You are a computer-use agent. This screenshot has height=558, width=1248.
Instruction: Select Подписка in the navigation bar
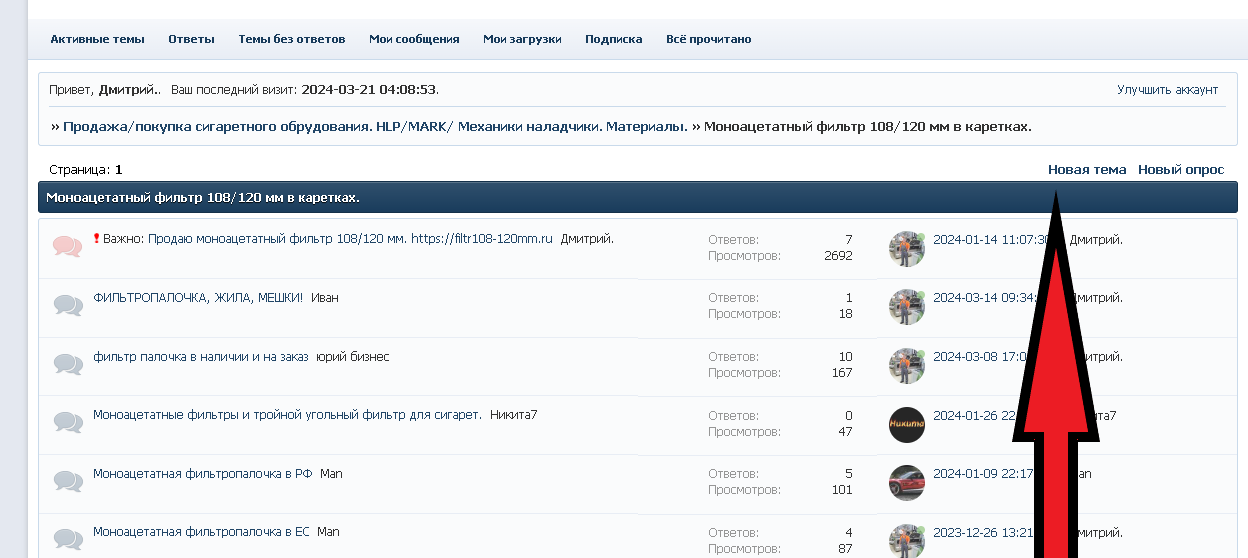point(613,39)
